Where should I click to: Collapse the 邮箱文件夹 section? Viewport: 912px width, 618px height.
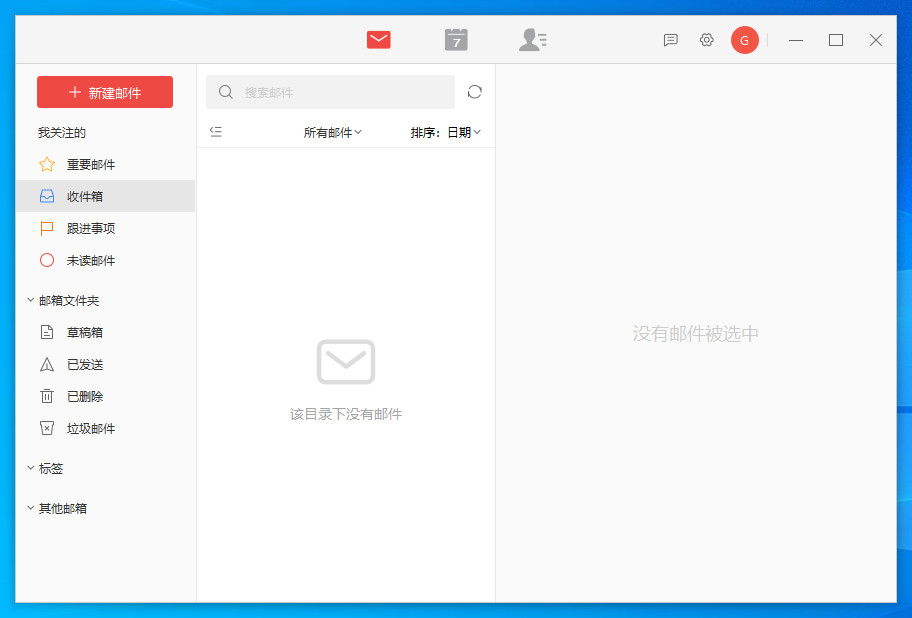click(x=63, y=301)
